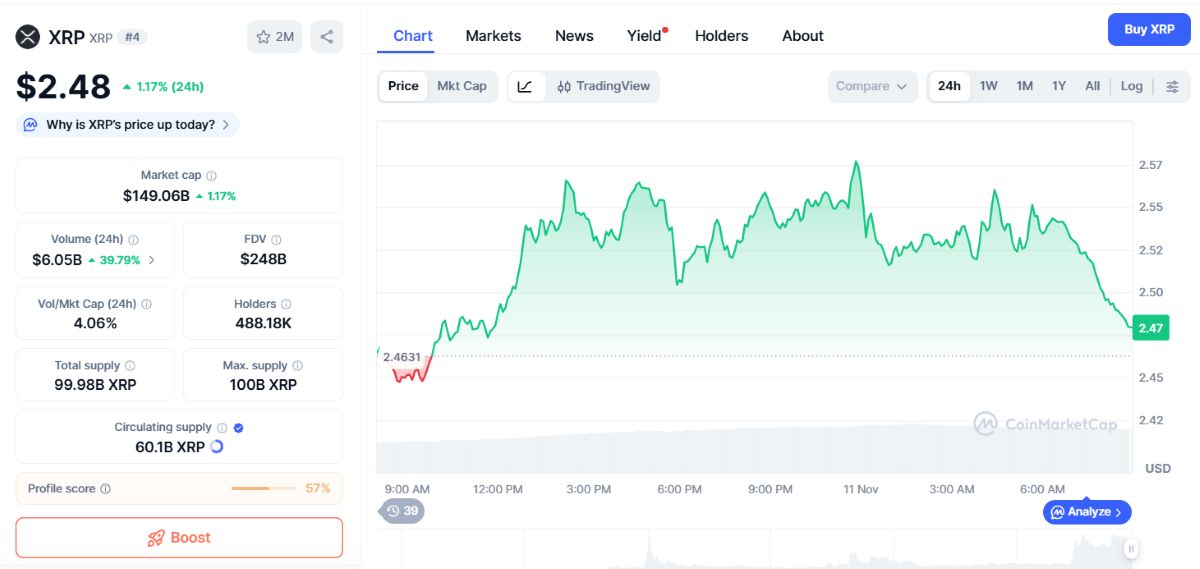Switch to TradingView candlestick view
This screenshot has width=1200, height=569.
[604, 86]
